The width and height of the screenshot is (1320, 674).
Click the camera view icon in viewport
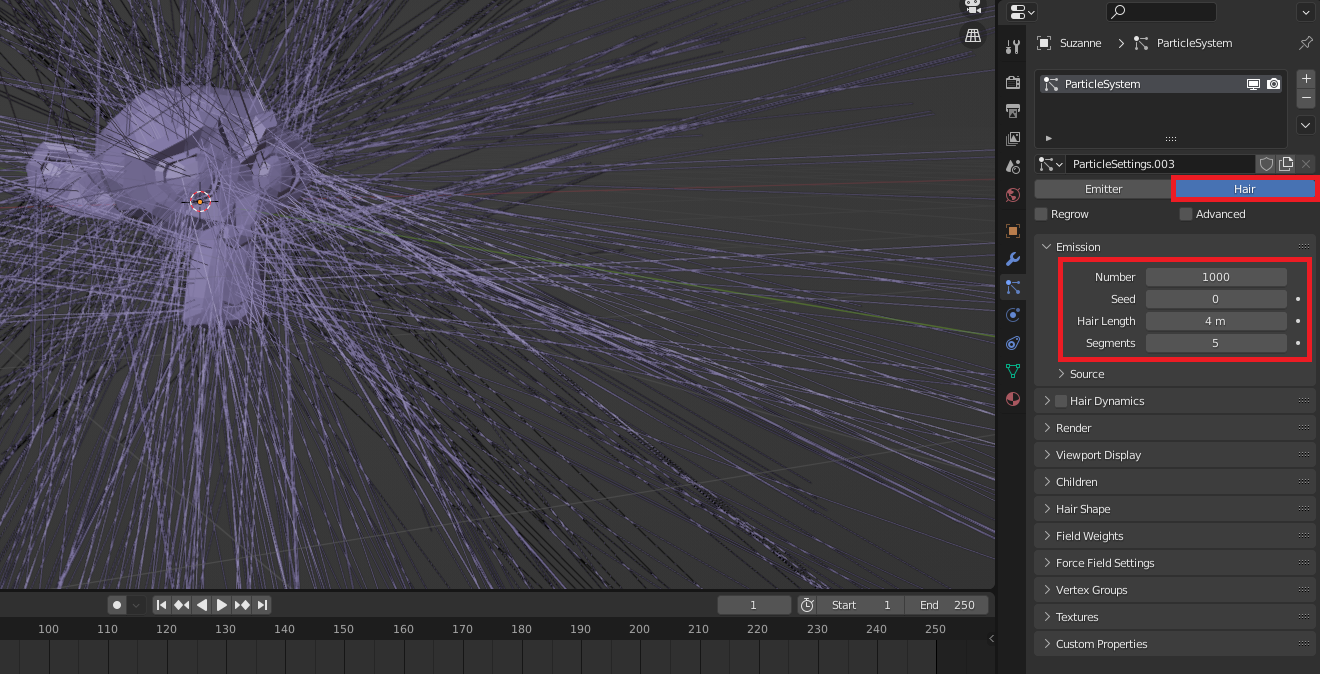(x=972, y=6)
